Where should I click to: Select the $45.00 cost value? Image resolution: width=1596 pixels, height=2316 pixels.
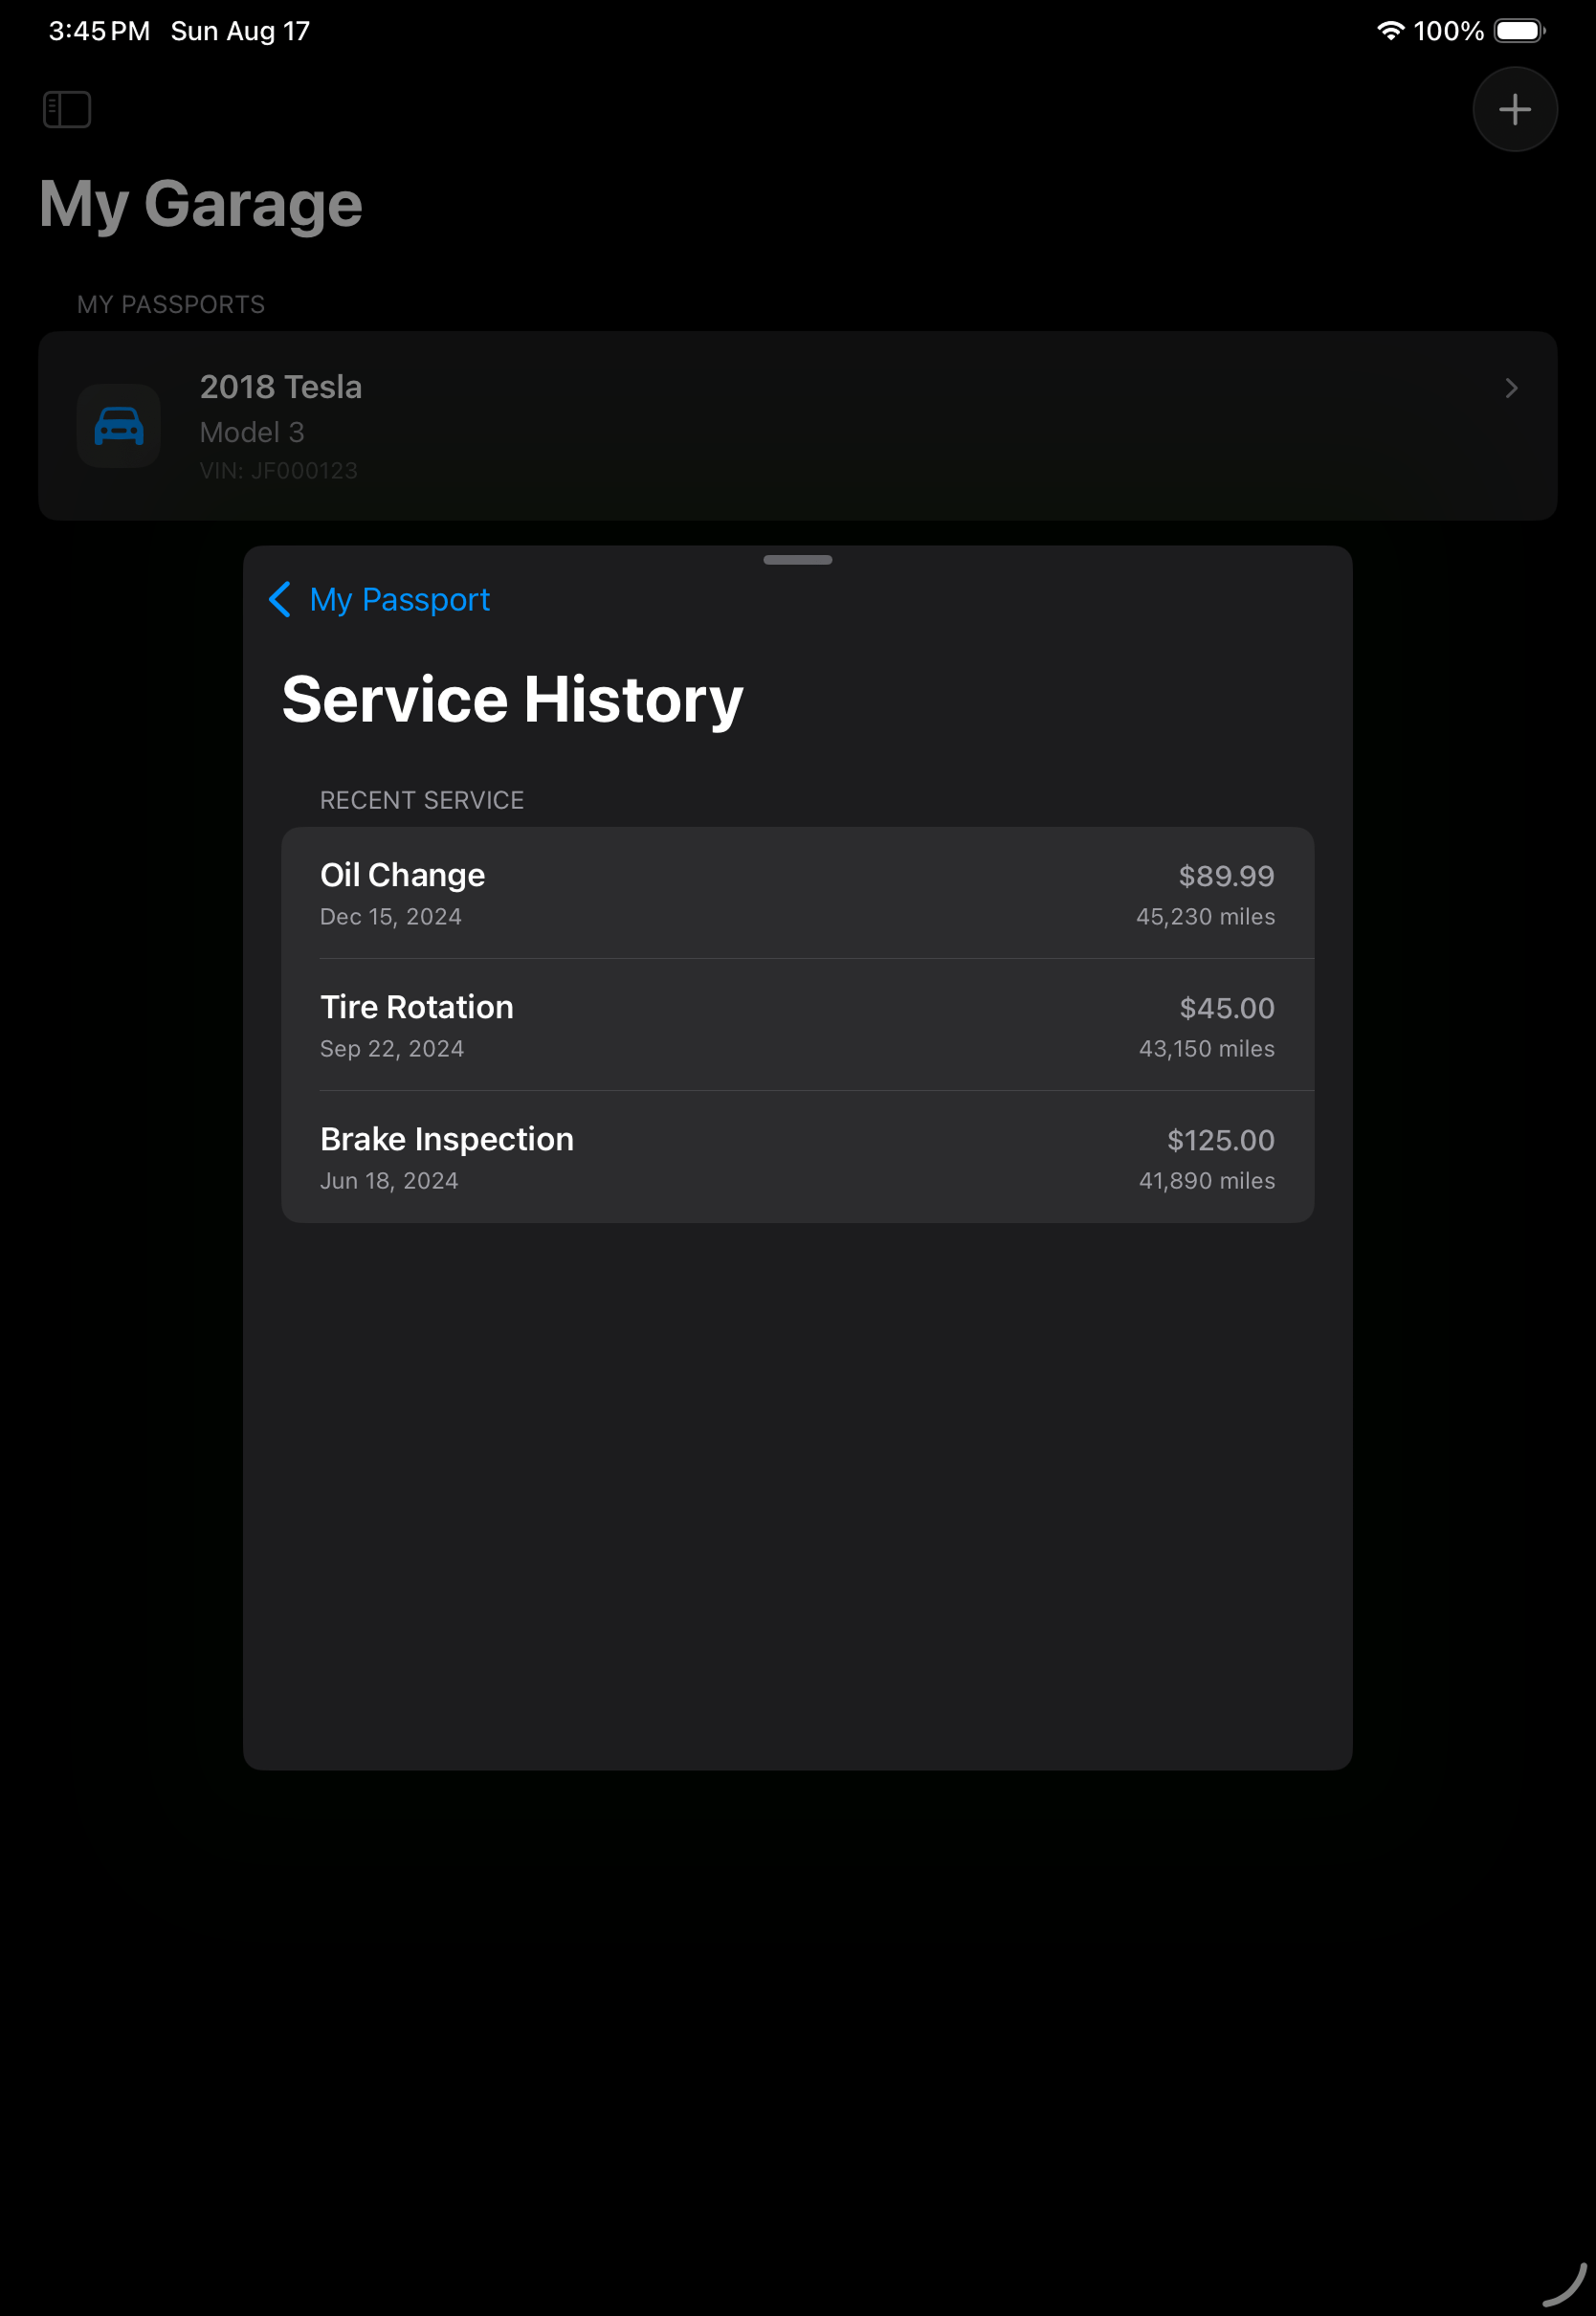(x=1227, y=1008)
